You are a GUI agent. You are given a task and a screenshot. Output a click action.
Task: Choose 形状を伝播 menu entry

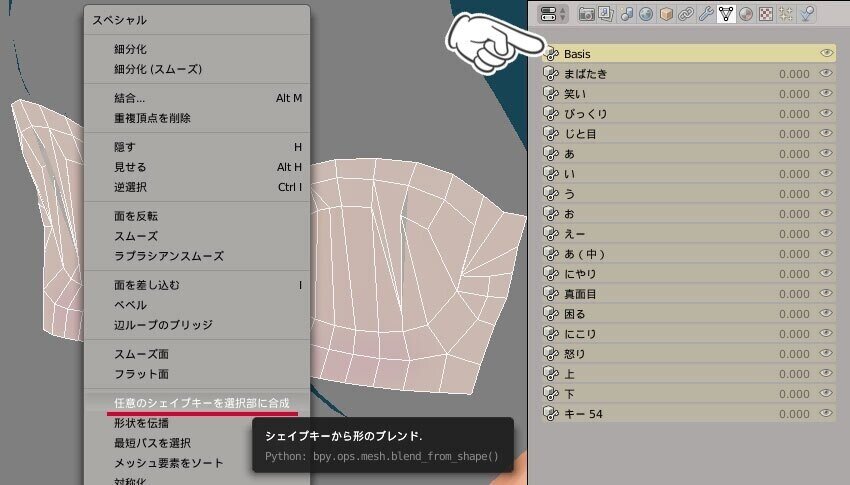coord(141,423)
